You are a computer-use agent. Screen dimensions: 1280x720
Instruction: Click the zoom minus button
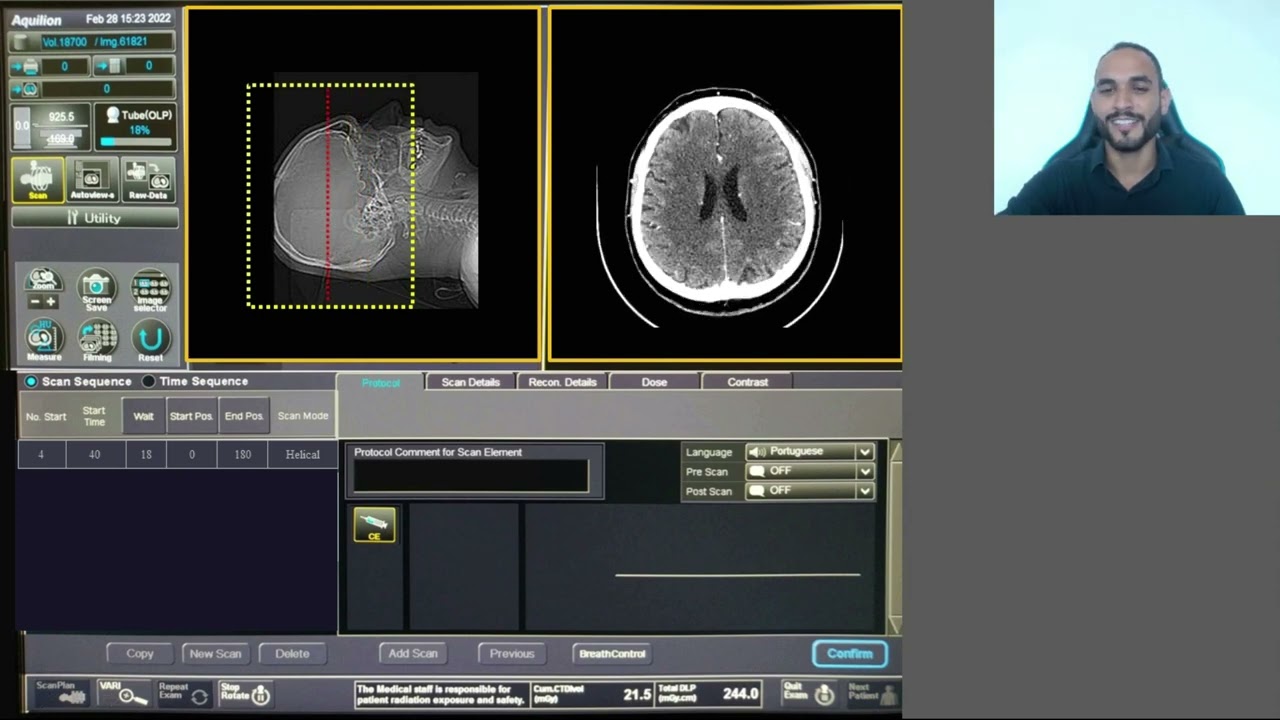tap(35, 302)
